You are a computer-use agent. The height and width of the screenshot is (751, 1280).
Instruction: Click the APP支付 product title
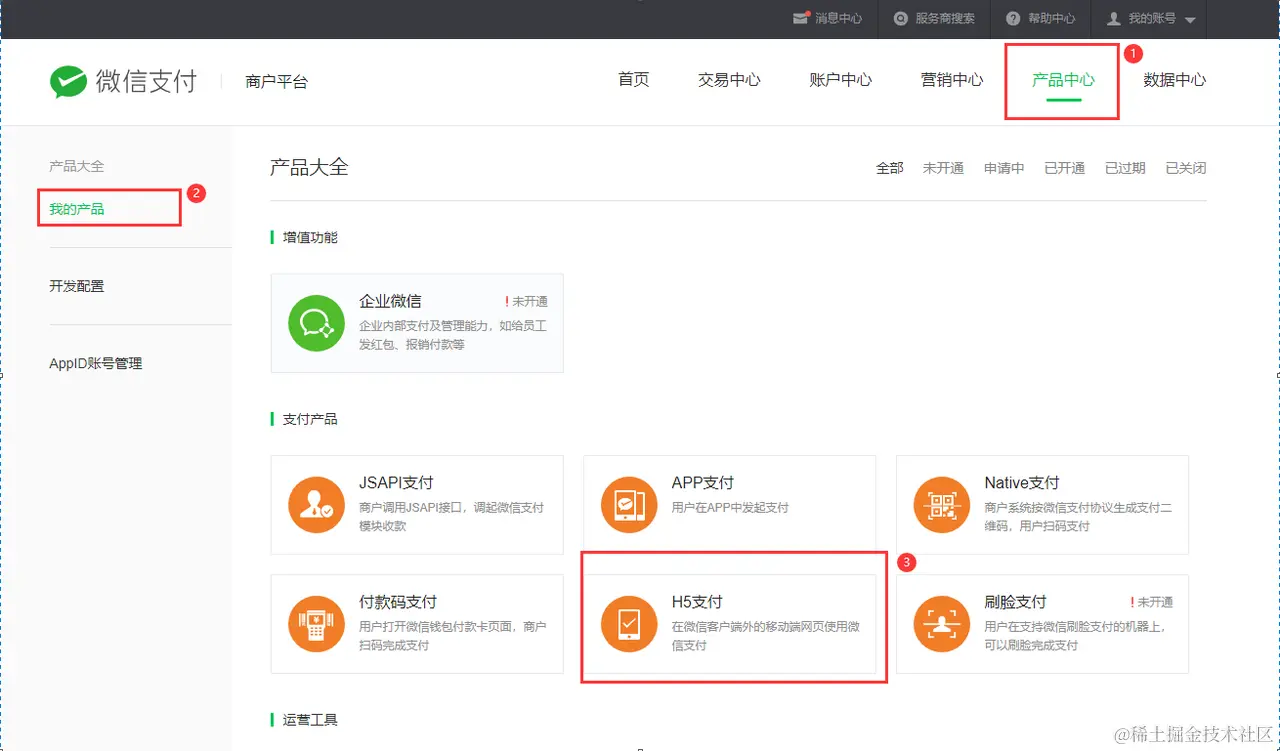[x=703, y=483]
